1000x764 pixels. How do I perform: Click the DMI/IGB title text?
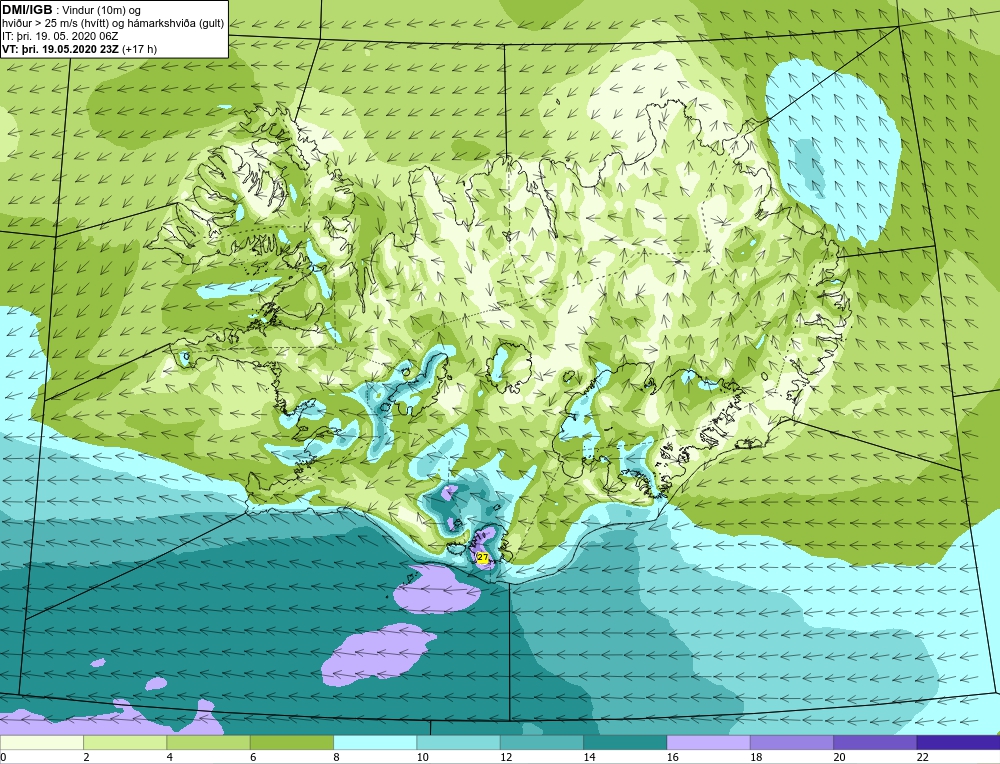coord(27,10)
